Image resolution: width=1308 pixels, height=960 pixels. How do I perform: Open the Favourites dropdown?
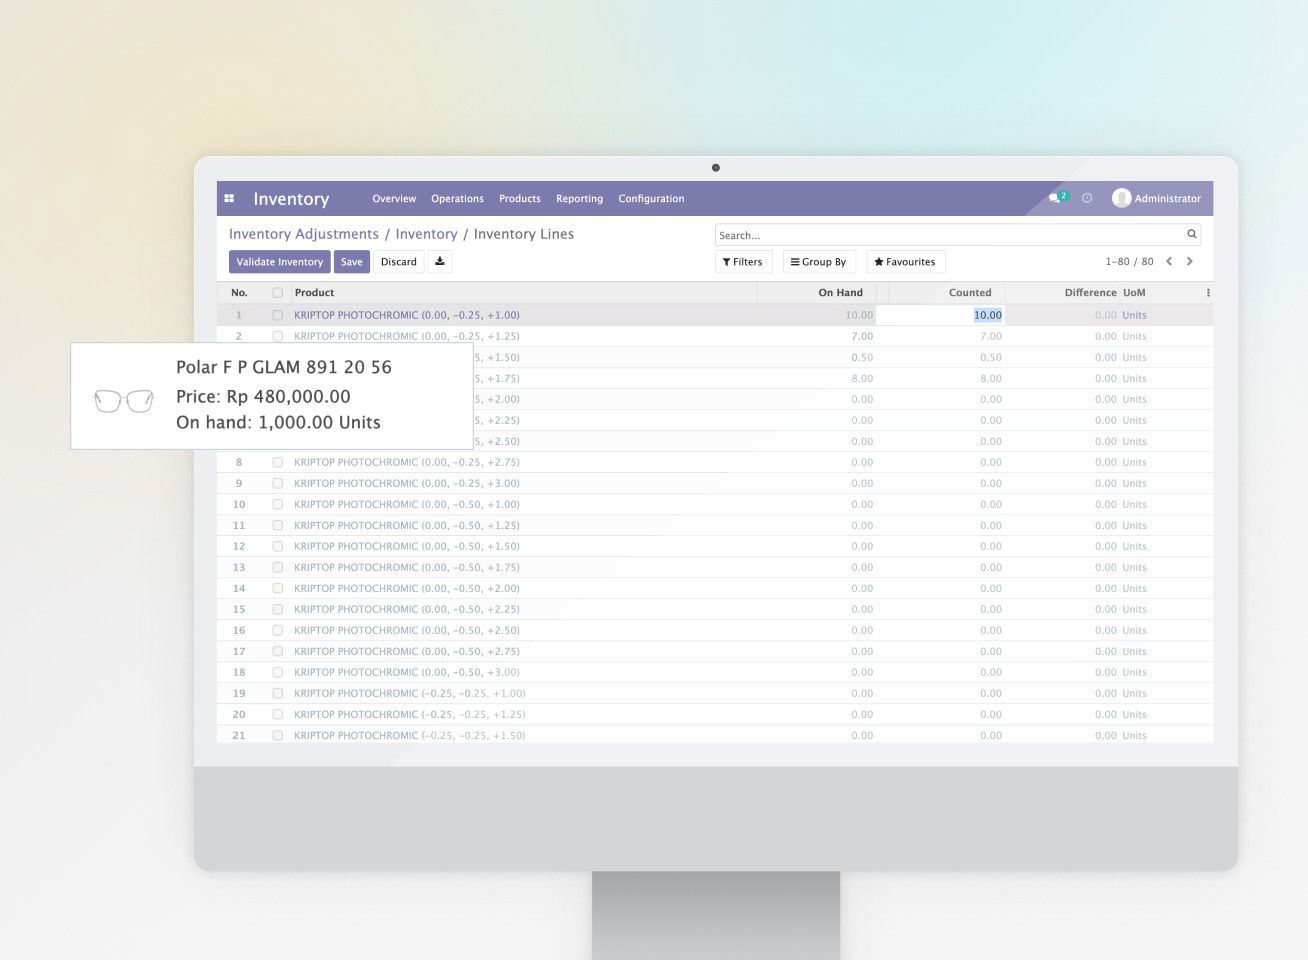coord(905,262)
